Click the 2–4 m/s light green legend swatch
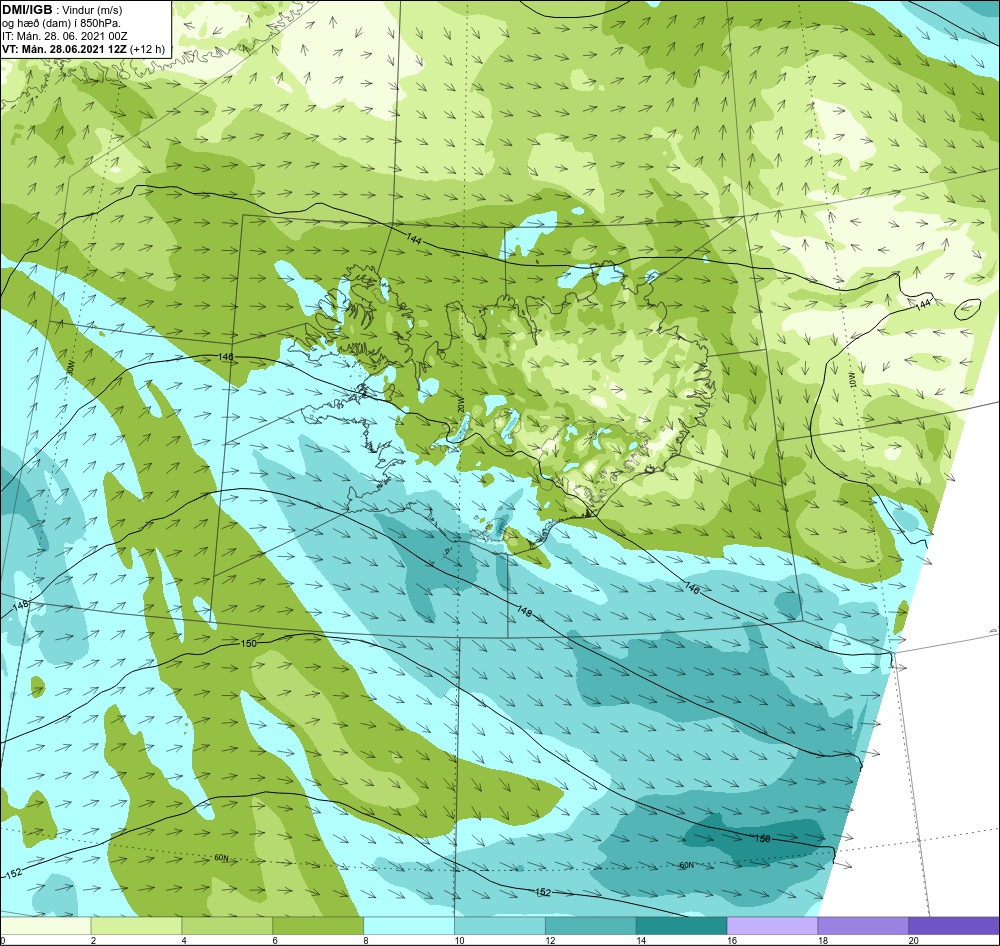This screenshot has height=946, width=1000. [136, 925]
